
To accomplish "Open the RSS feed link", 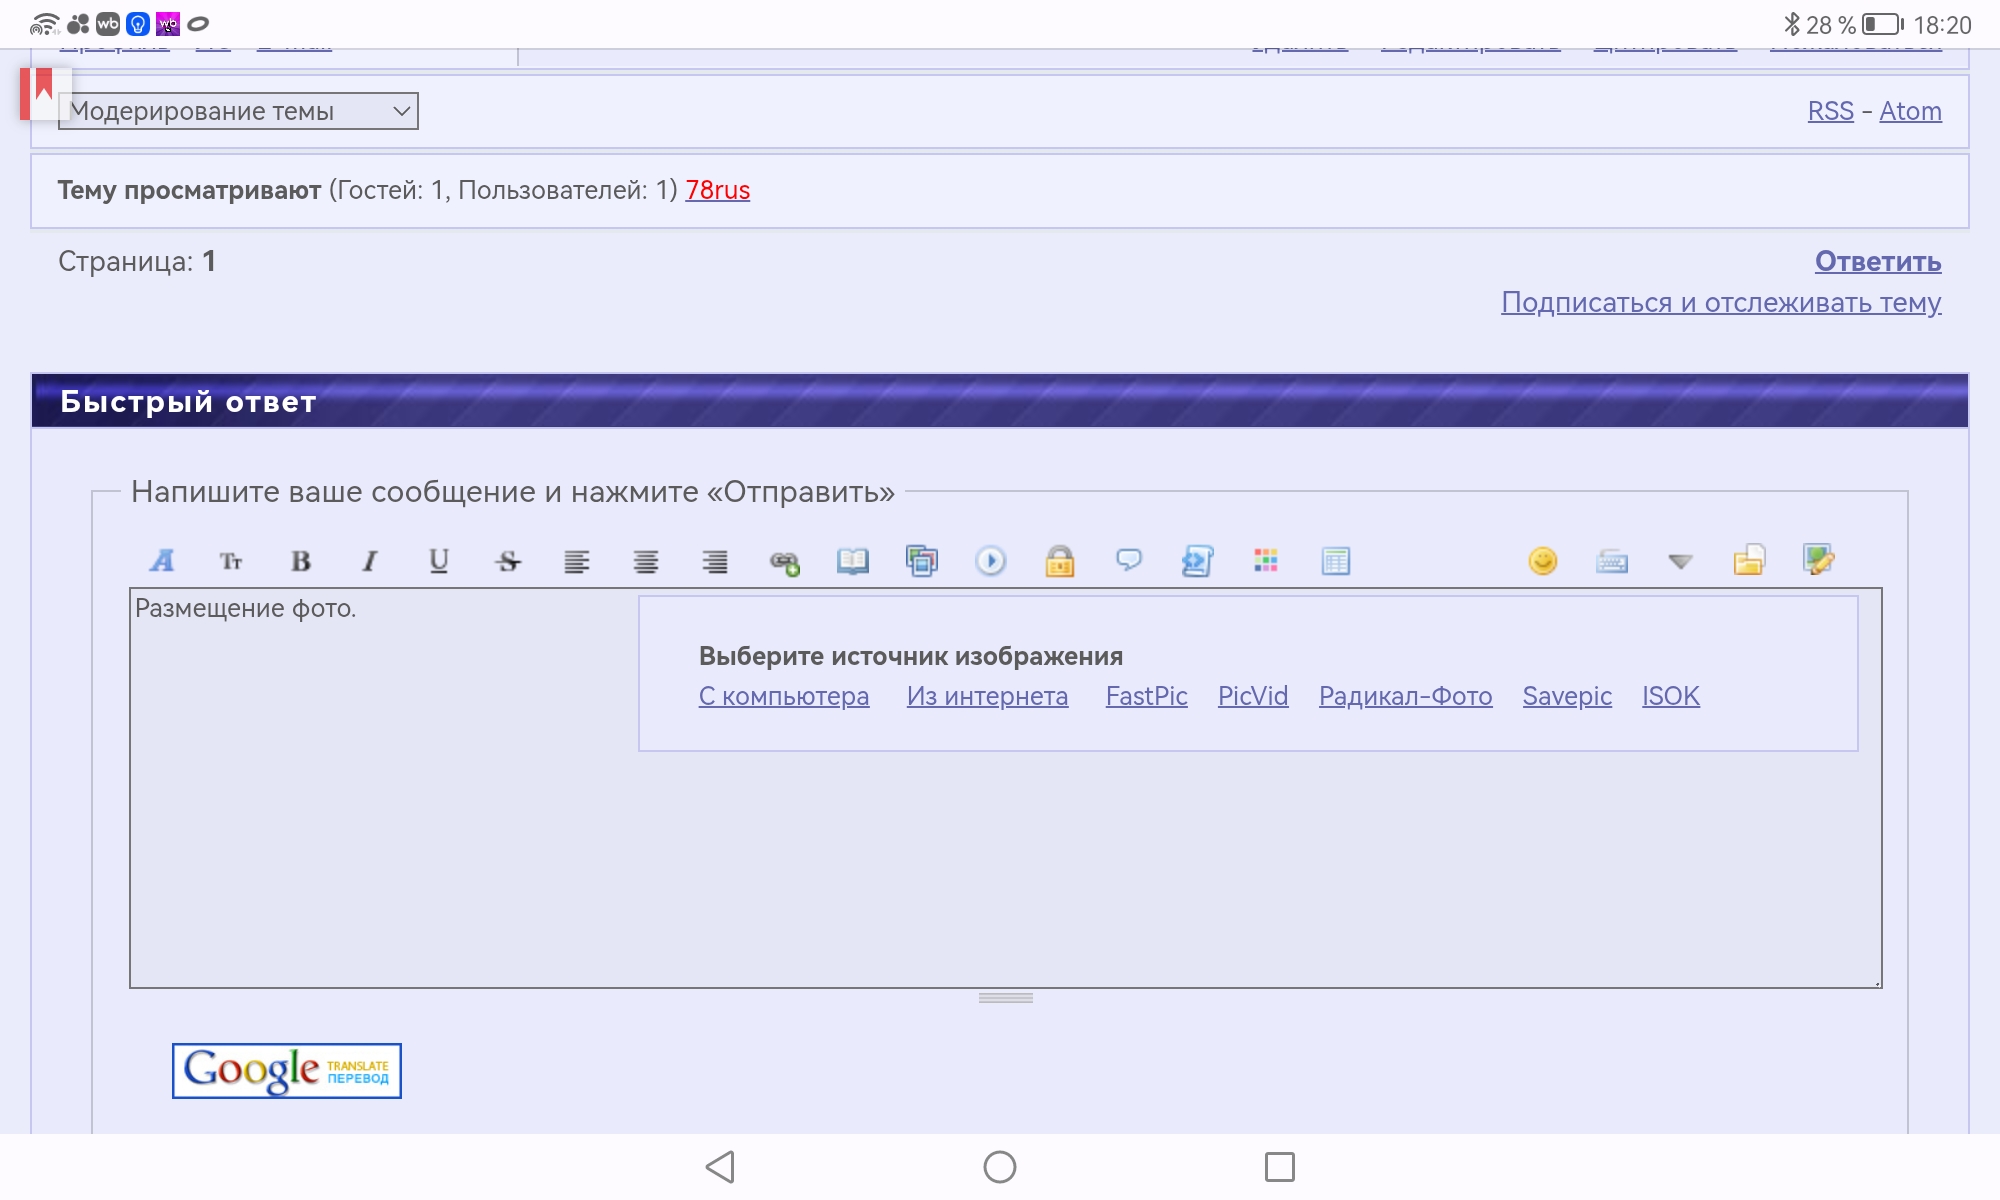I will point(1830,111).
